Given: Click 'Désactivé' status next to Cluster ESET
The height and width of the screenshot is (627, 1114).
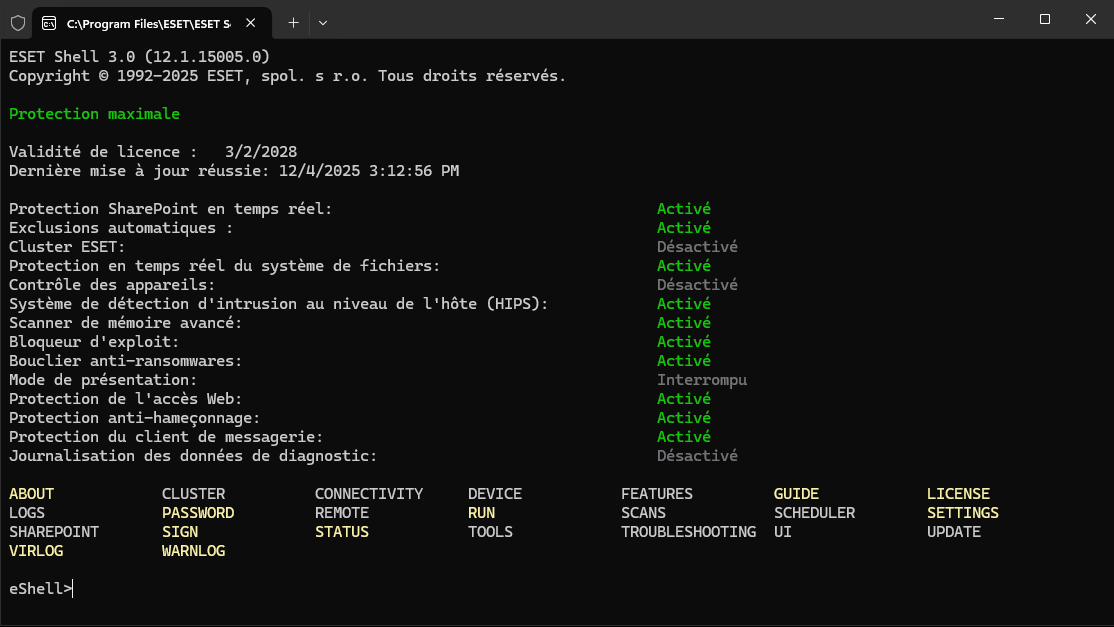Looking at the screenshot, I should [697, 247].
